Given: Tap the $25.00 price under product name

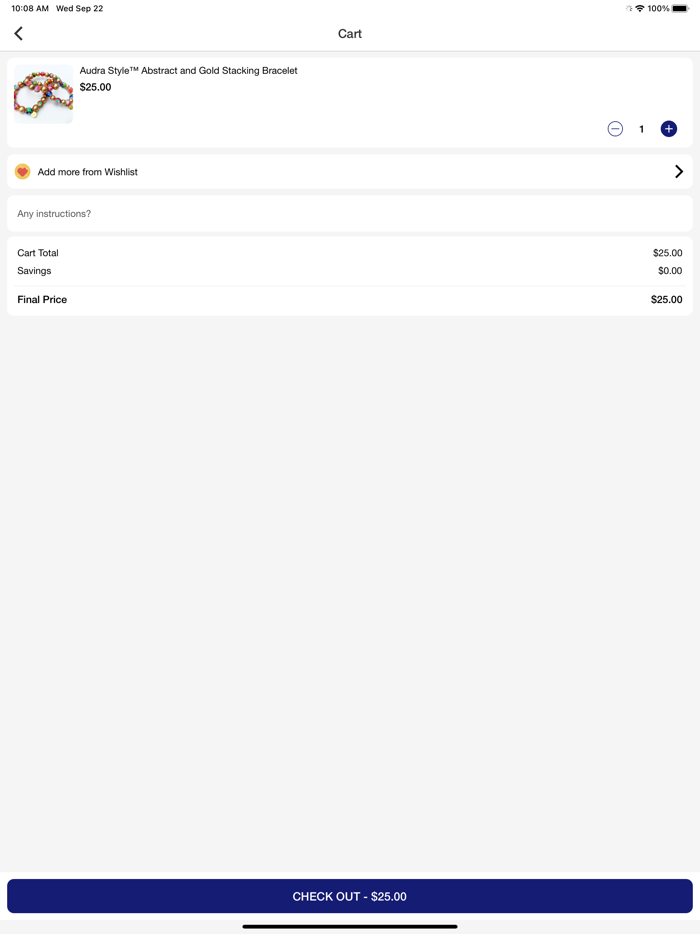Looking at the screenshot, I should (x=96, y=87).
